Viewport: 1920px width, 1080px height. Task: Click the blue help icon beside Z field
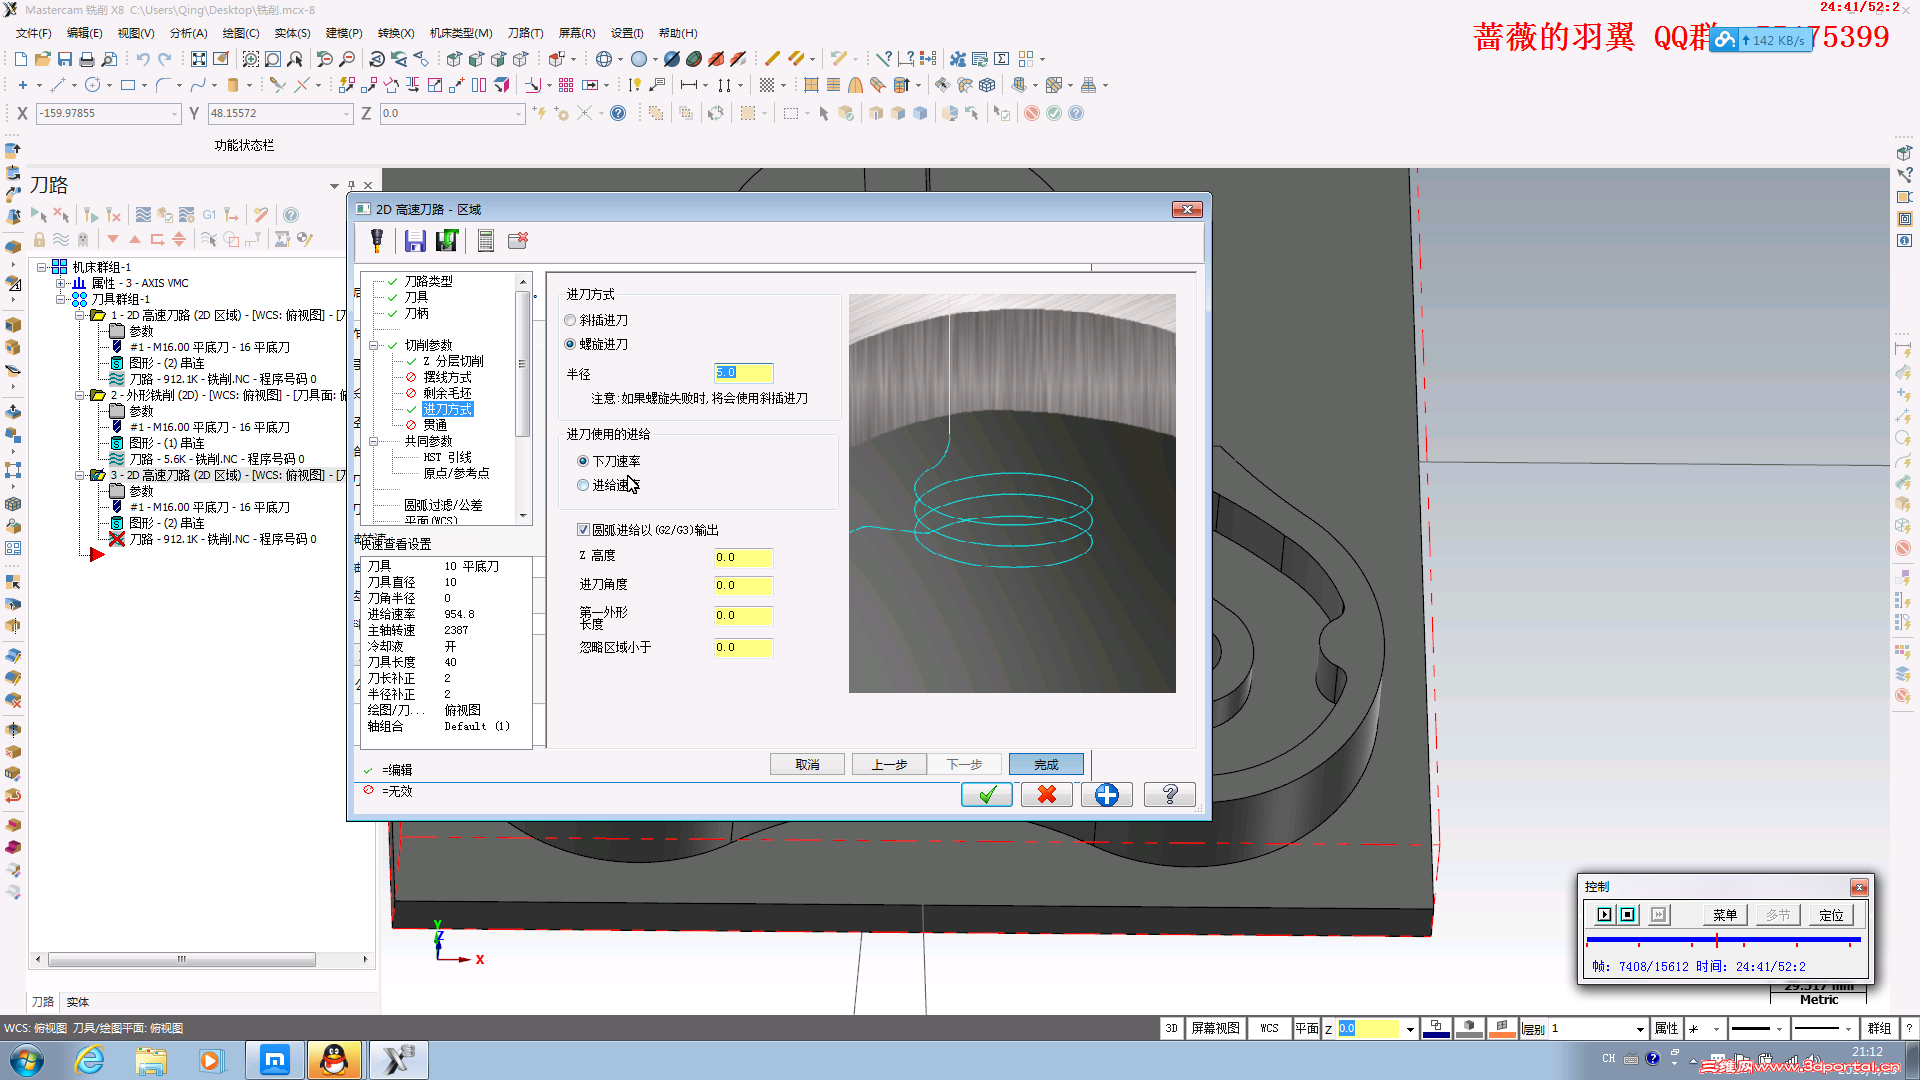pyautogui.click(x=618, y=113)
